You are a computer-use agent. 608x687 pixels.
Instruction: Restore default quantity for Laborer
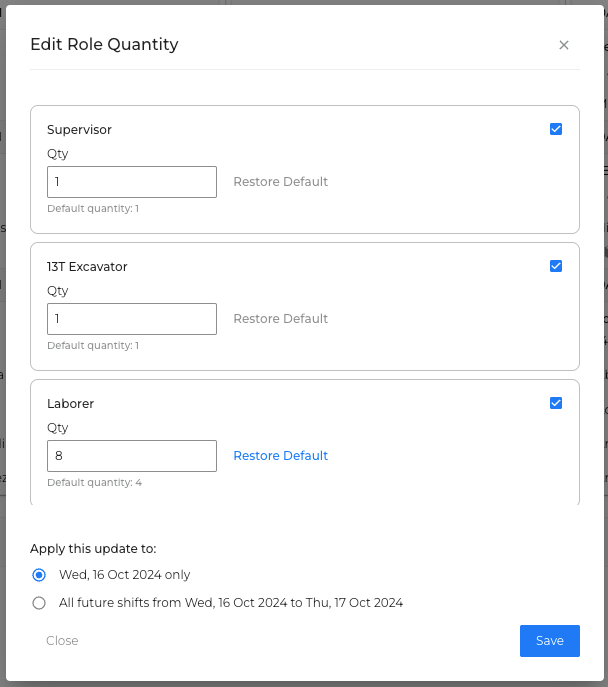click(x=280, y=456)
